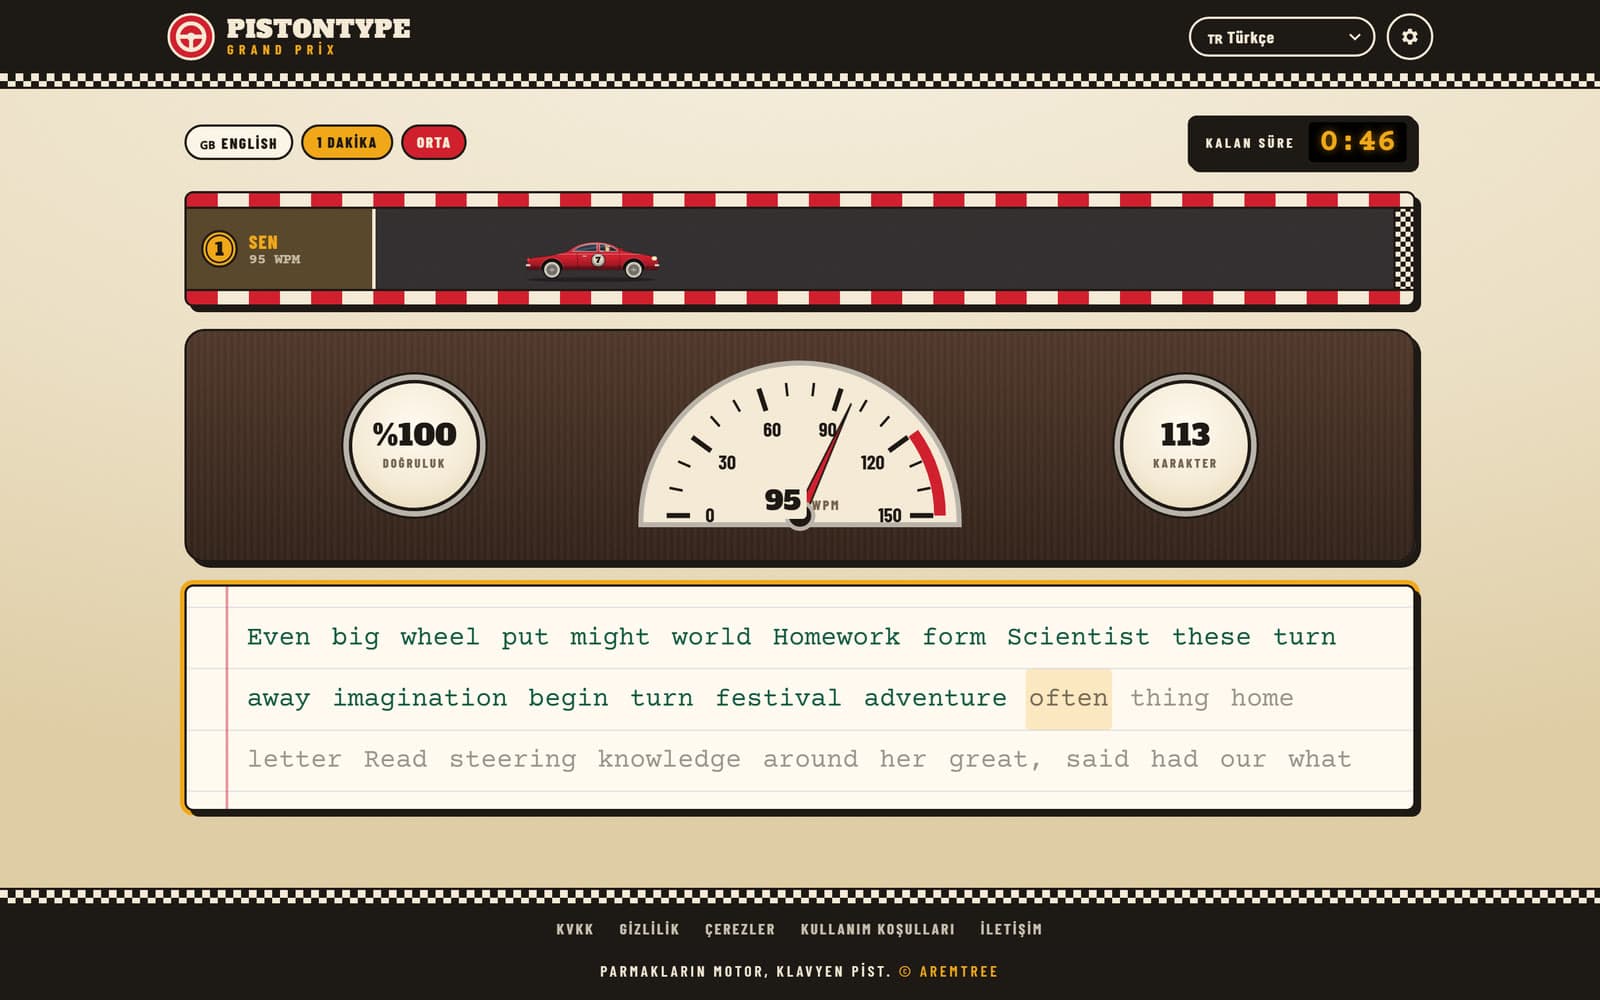Click the word "knowledge" in the text
The width and height of the screenshot is (1600, 1000).
click(669, 760)
